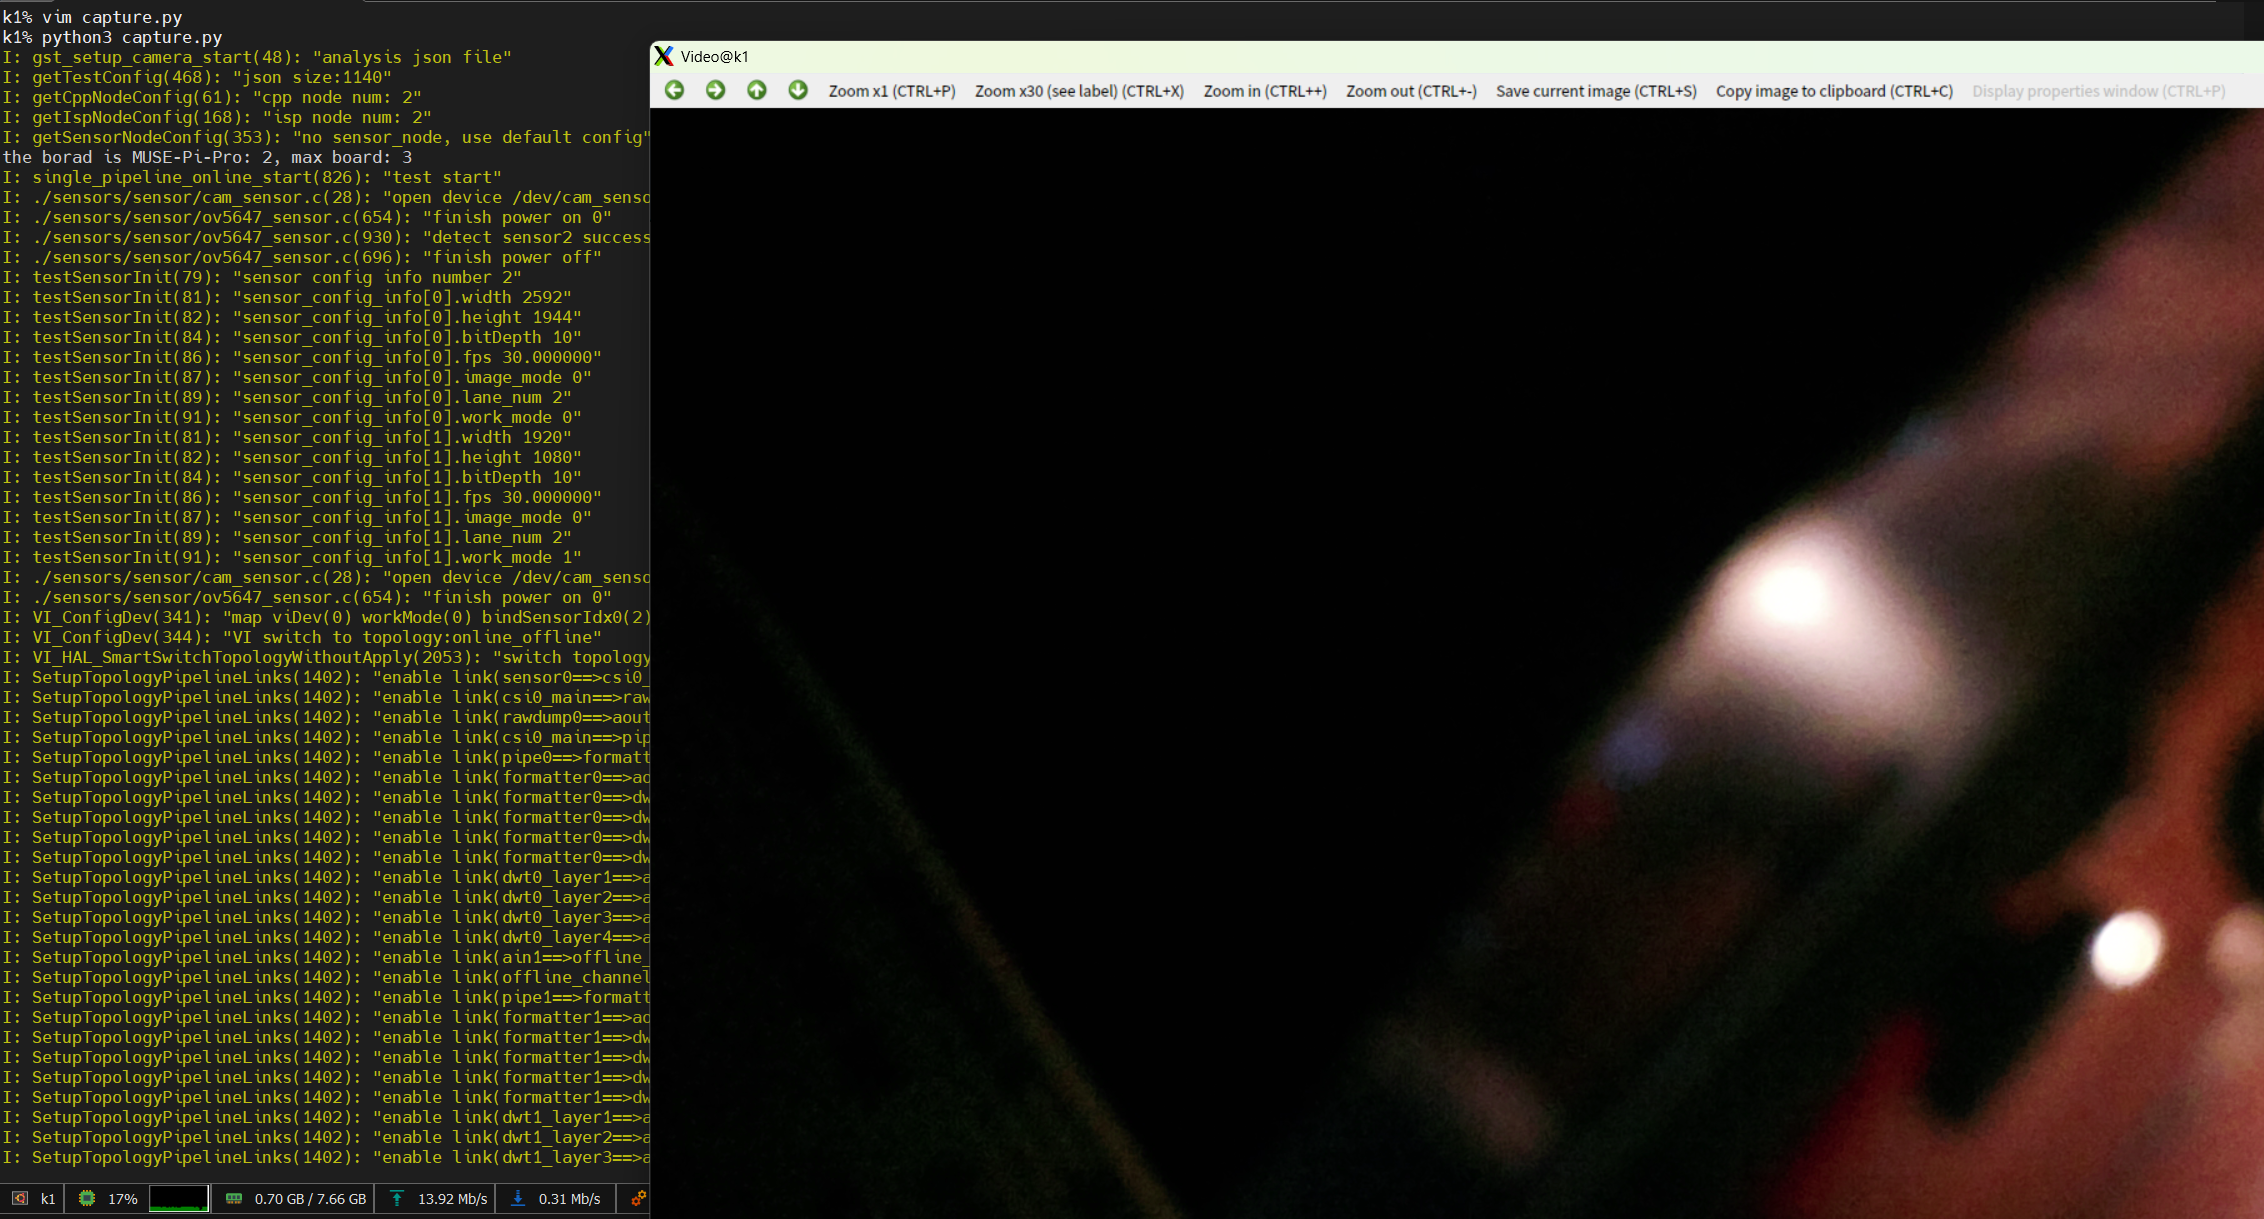Click Display properties window item

[2098, 91]
